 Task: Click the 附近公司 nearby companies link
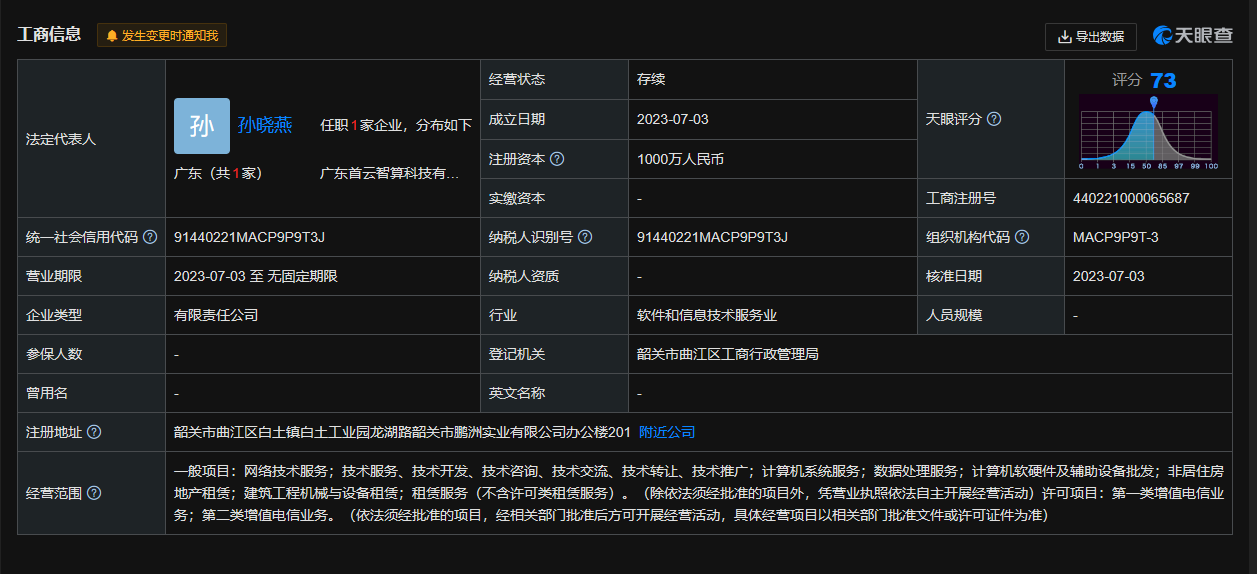667,432
